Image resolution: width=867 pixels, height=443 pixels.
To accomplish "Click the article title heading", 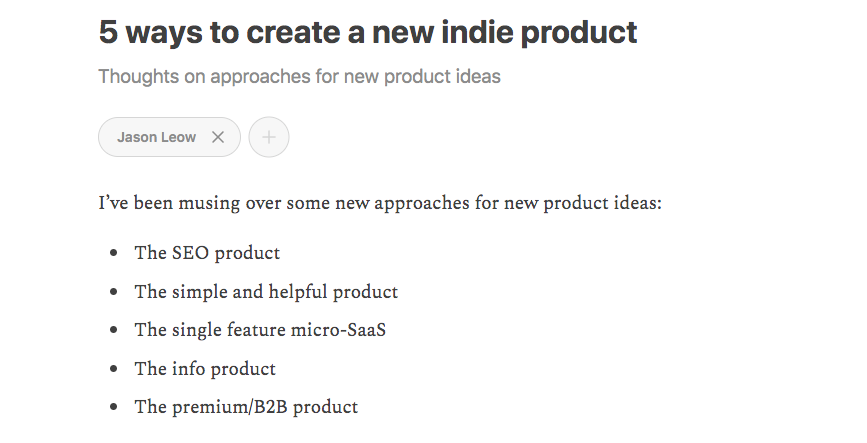I will [367, 32].
